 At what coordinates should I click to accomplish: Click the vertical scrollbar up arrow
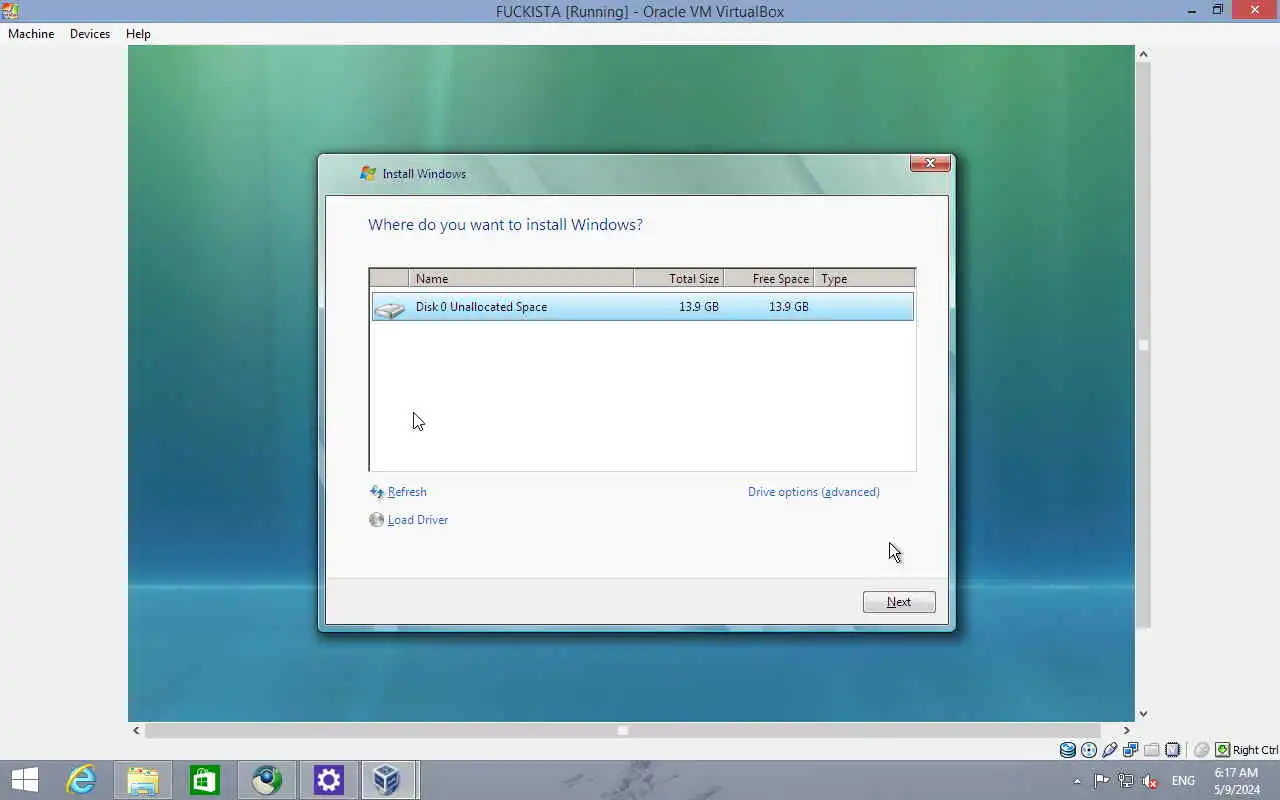[x=1143, y=54]
